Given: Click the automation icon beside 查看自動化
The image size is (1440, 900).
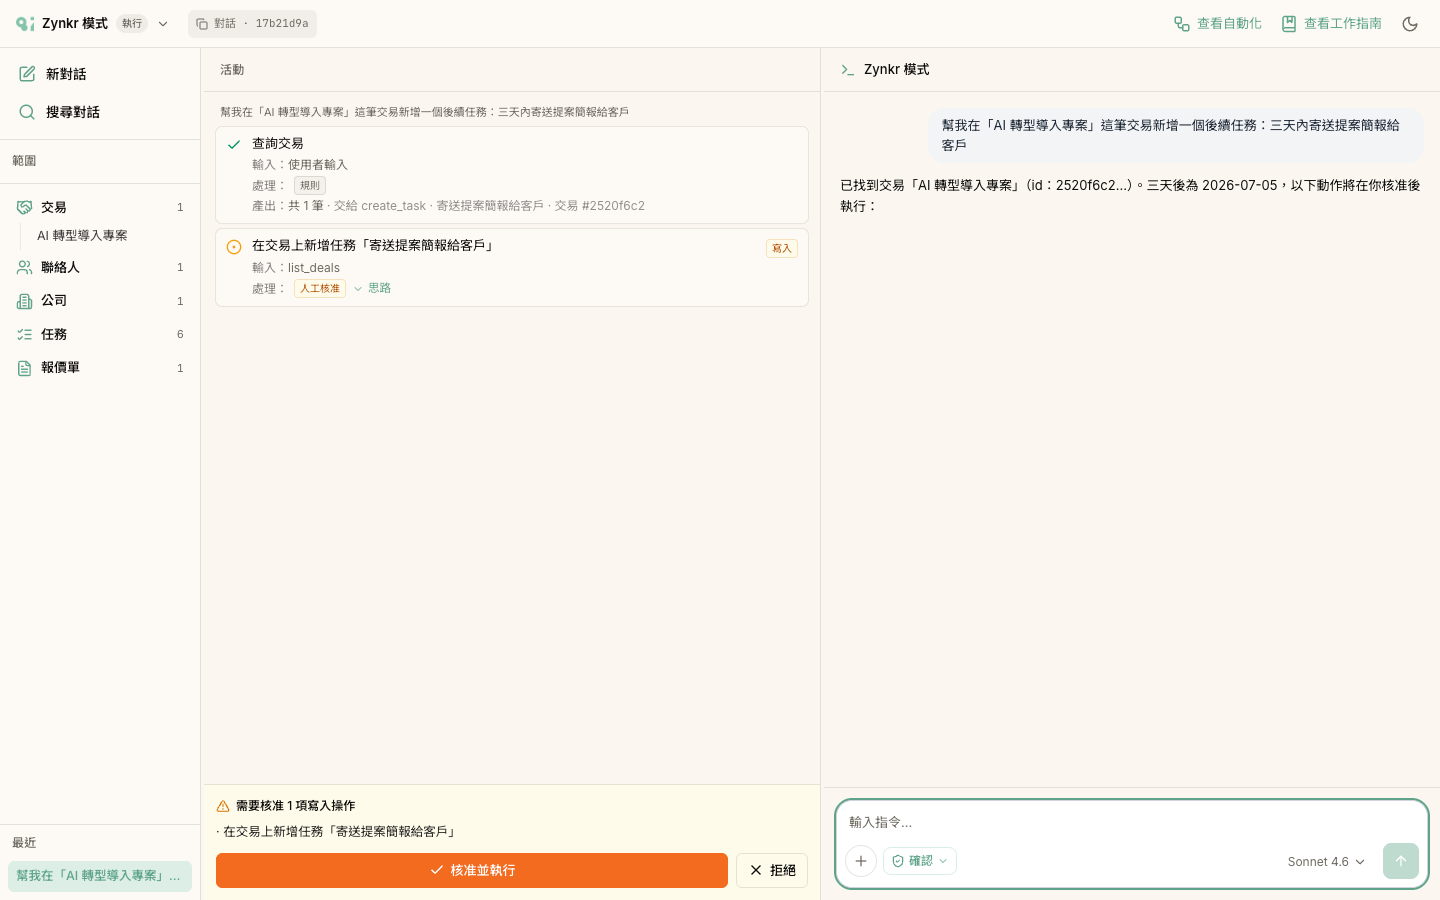Looking at the screenshot, I should [1182, 24].
